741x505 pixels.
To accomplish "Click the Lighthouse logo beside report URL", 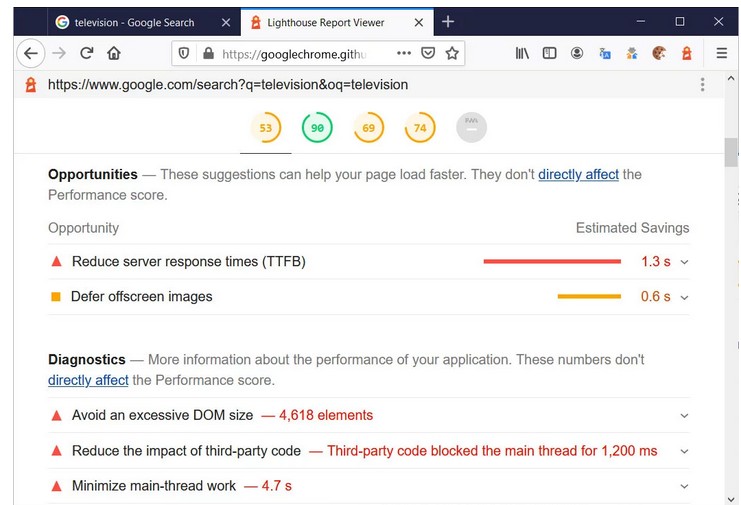I will point(31,85).
